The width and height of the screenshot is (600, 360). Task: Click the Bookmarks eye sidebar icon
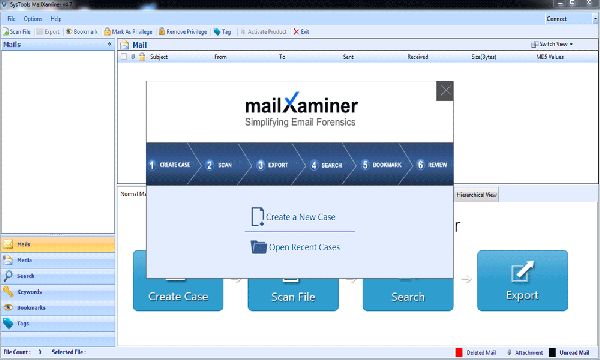(8, 308)
